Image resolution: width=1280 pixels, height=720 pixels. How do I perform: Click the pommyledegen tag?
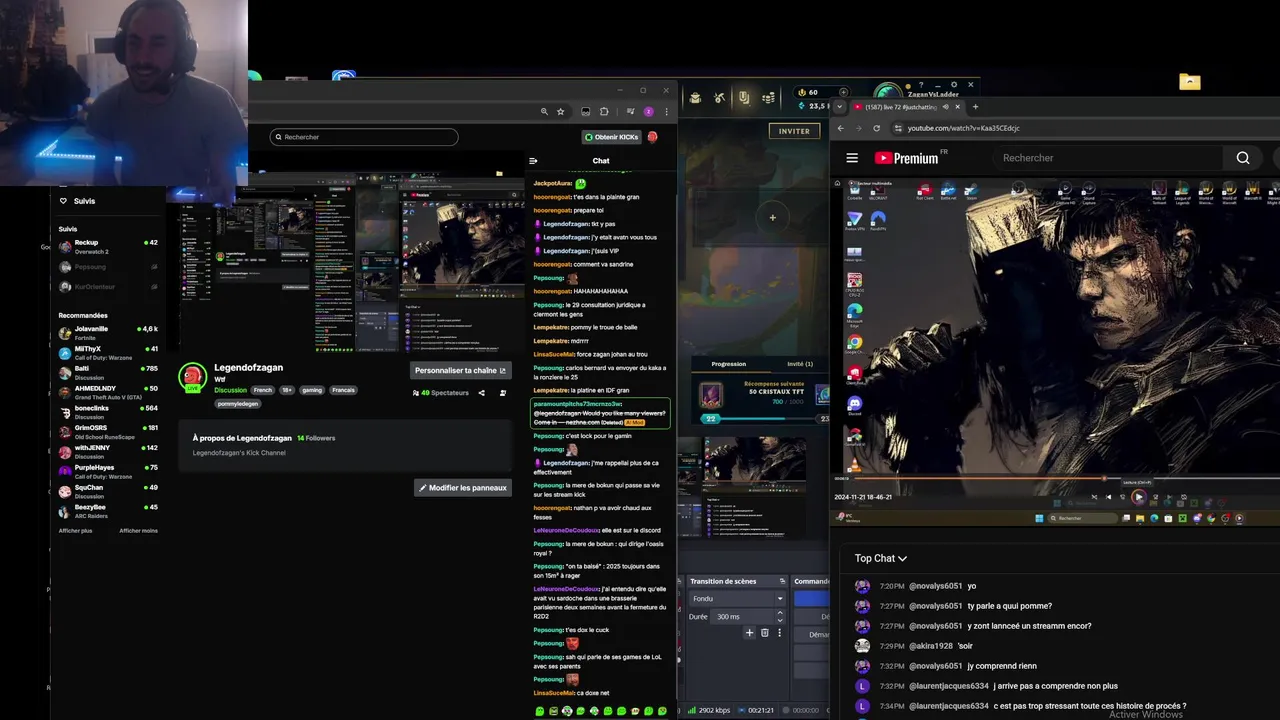coord(237,404)
